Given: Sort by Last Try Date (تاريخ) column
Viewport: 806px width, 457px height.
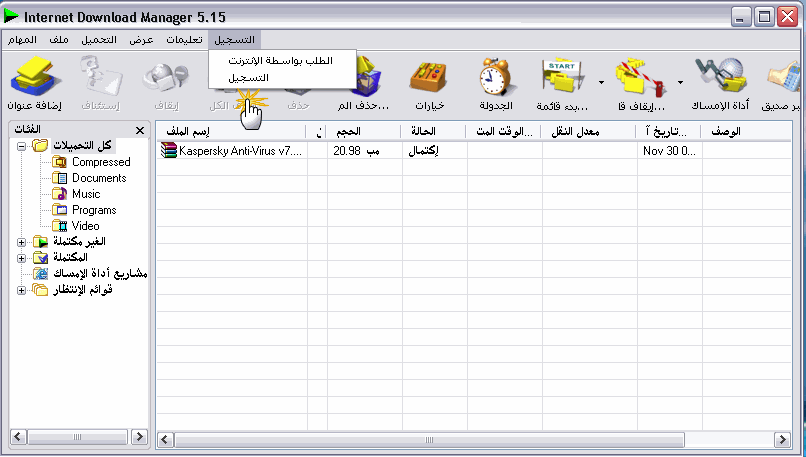Looking at the screenshot, I should pyautogui.click(x=669, y=132).
